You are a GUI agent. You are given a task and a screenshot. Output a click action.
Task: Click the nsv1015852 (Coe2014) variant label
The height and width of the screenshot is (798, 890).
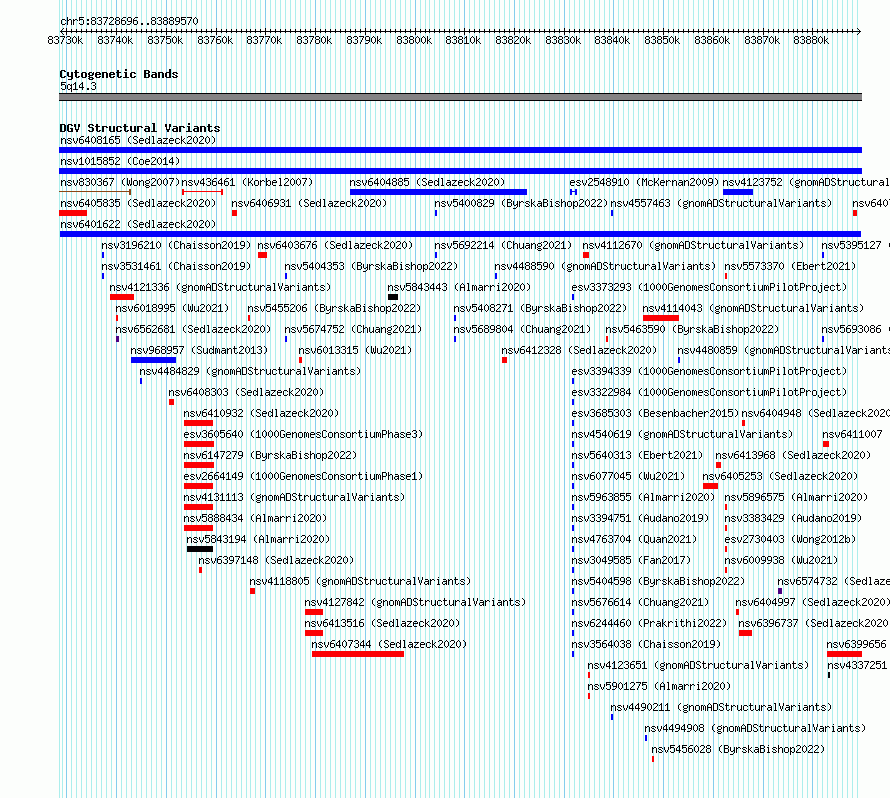point(120,161)
